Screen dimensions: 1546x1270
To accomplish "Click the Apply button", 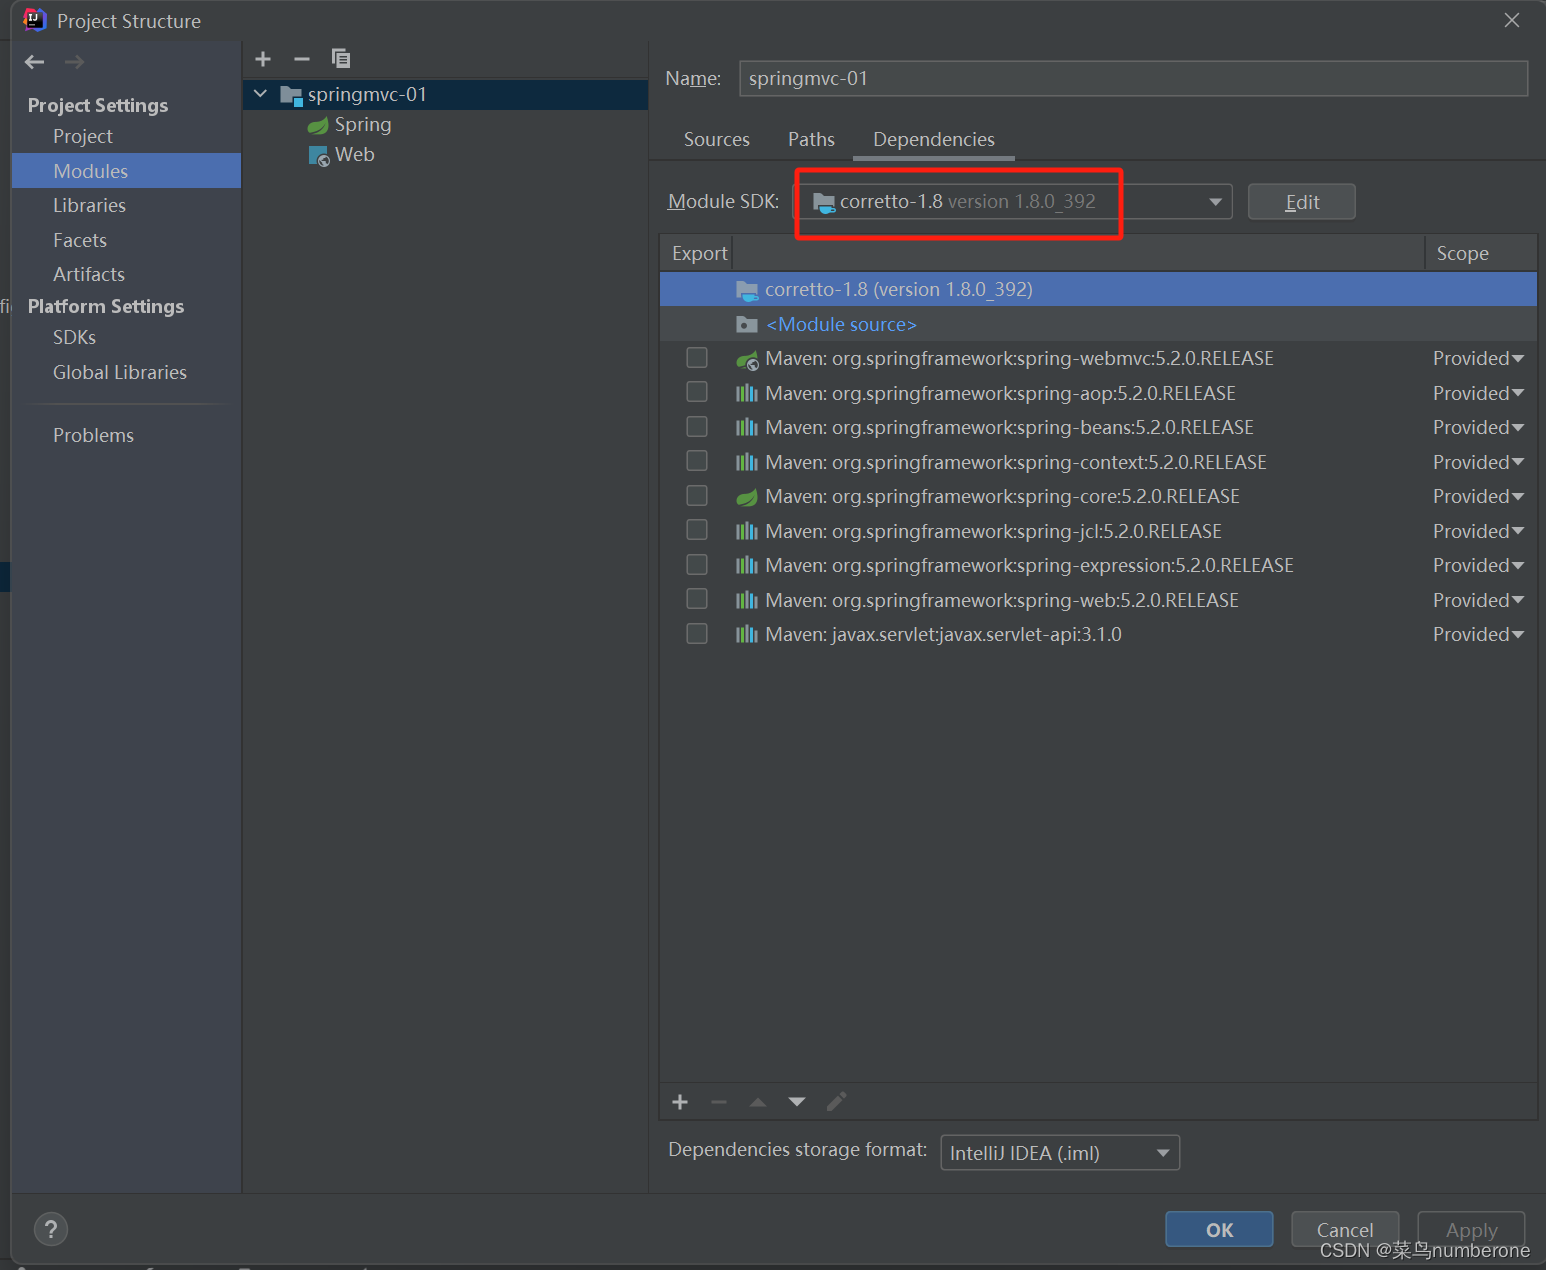I will point(1471,1230).
